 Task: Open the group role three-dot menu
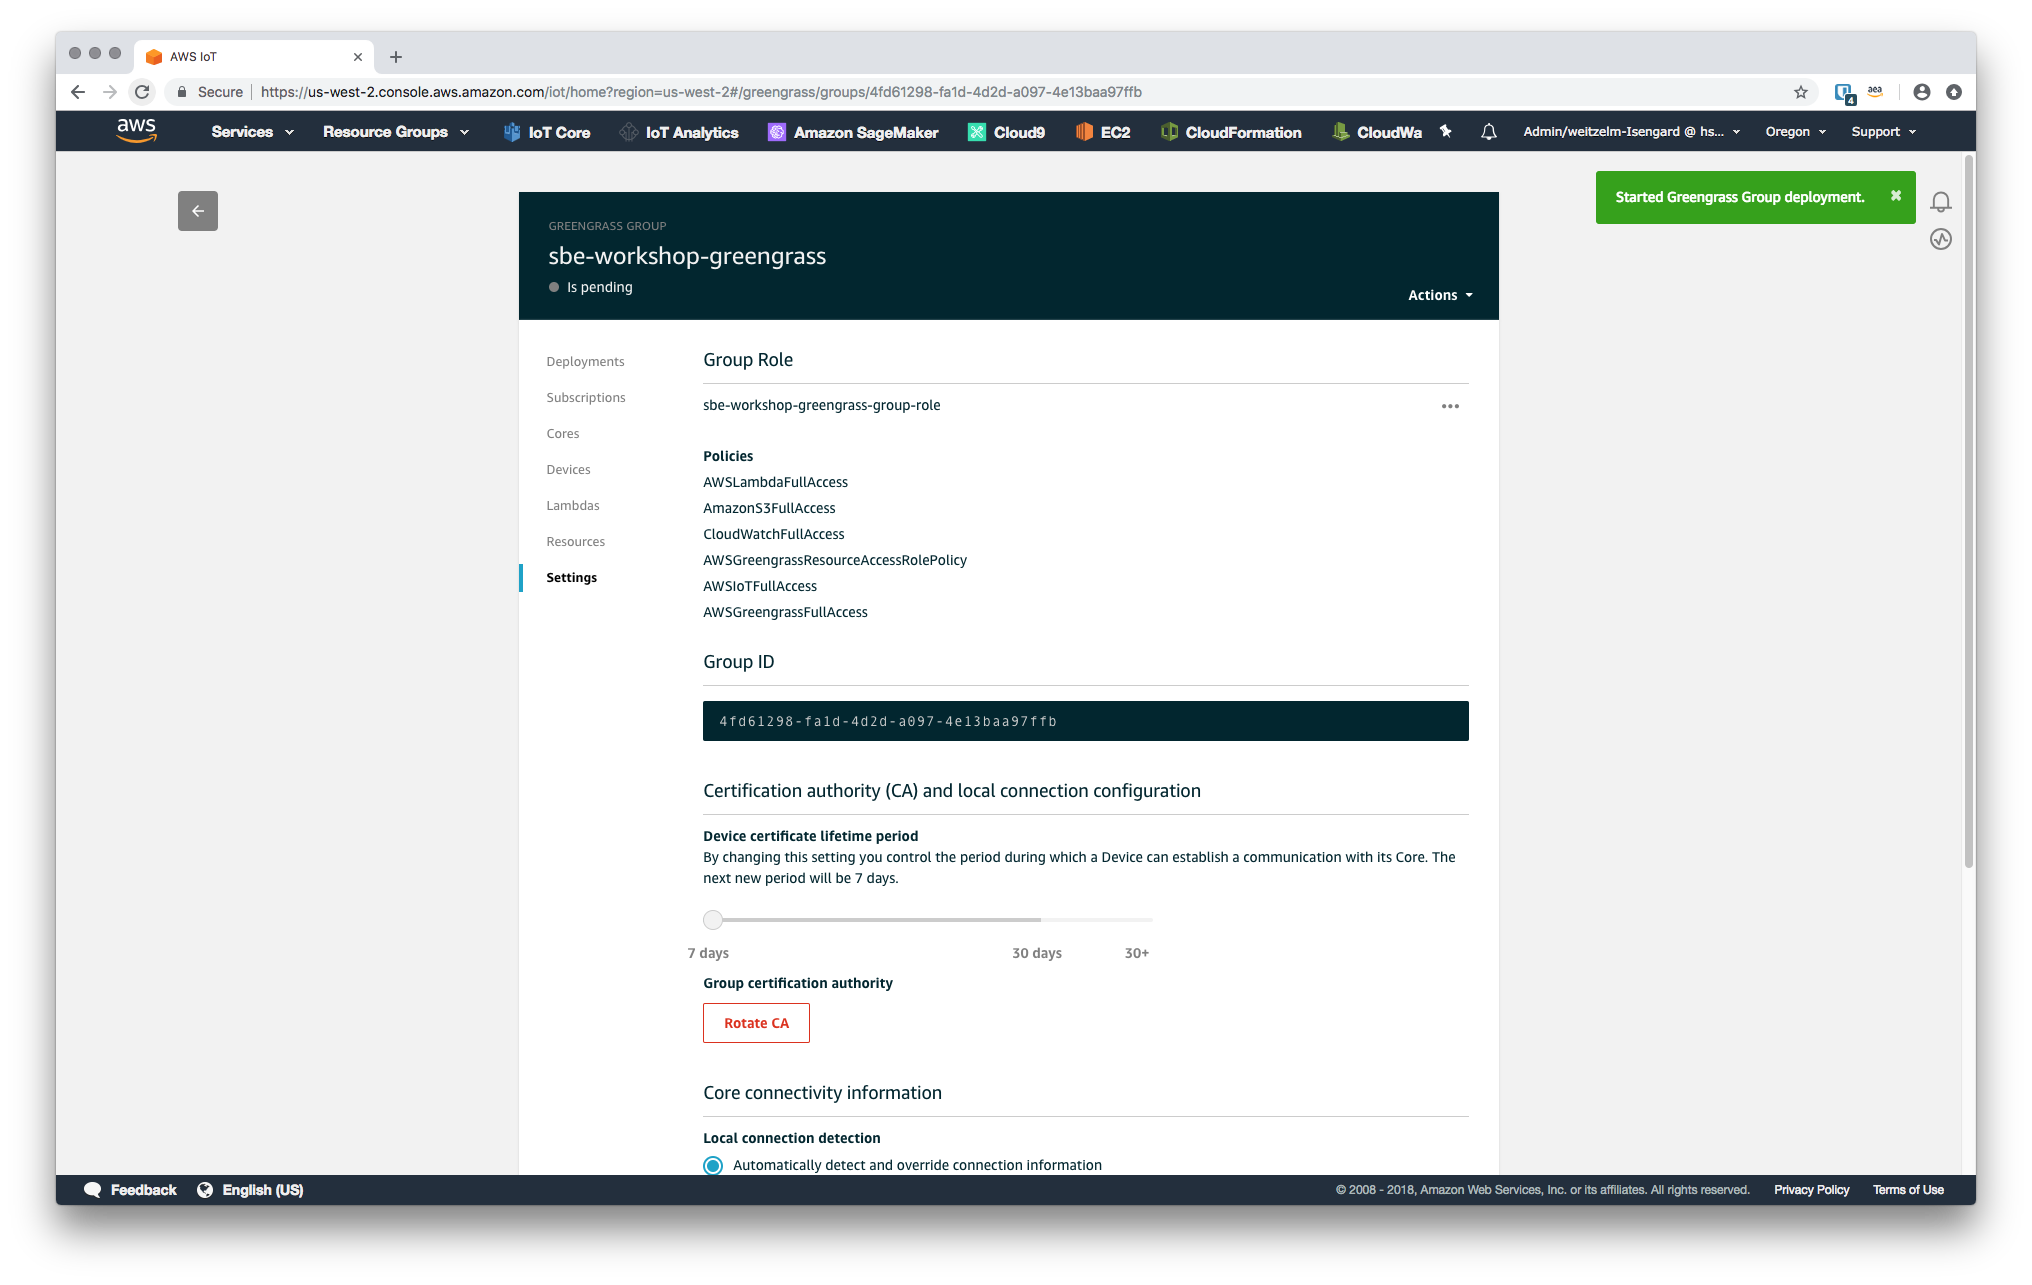[x=1450, y=406]
